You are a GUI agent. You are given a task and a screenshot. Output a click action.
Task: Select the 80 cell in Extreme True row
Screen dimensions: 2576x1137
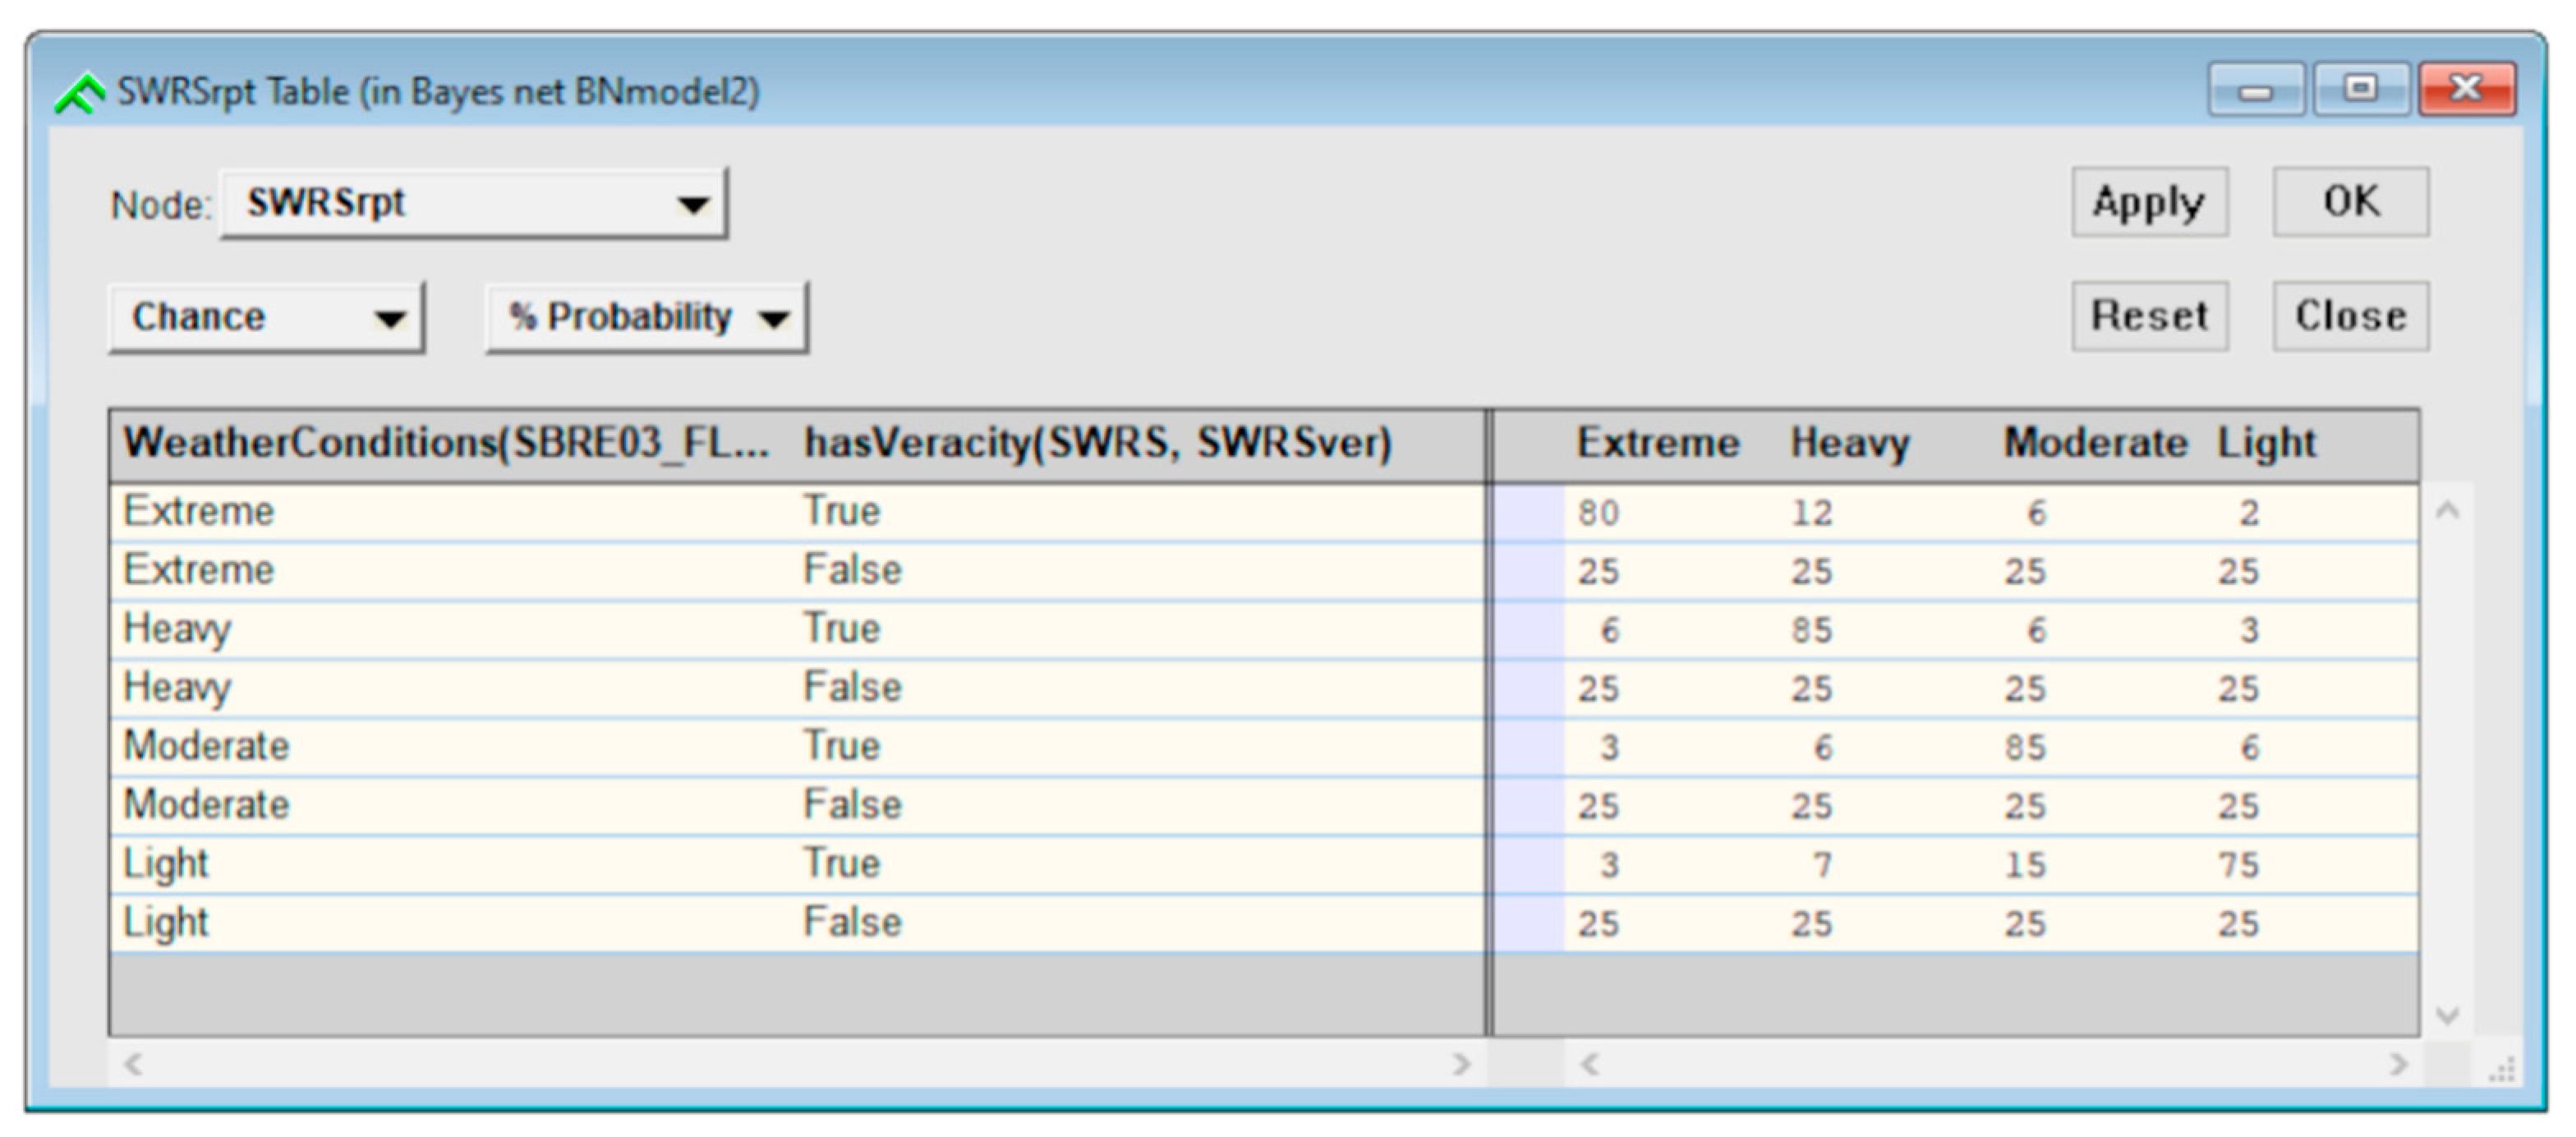tap(1598, 513)
